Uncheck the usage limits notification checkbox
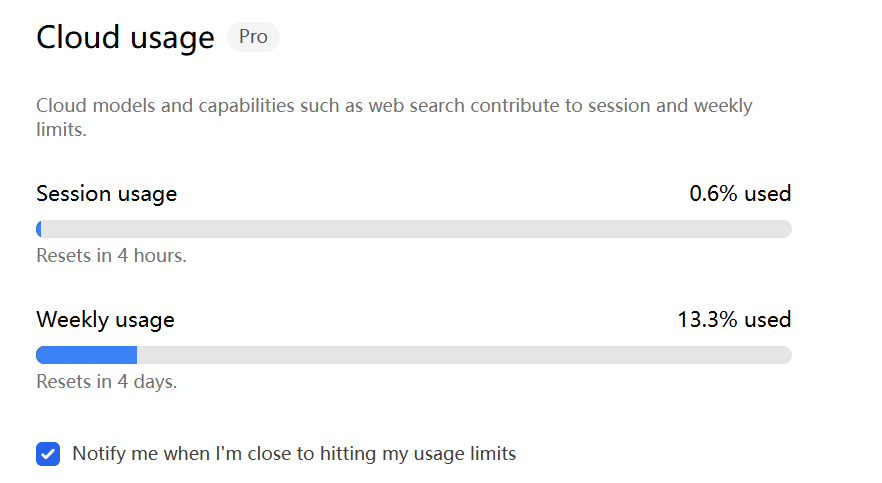Viewport: 882px width, 483px height. point(48,454)
